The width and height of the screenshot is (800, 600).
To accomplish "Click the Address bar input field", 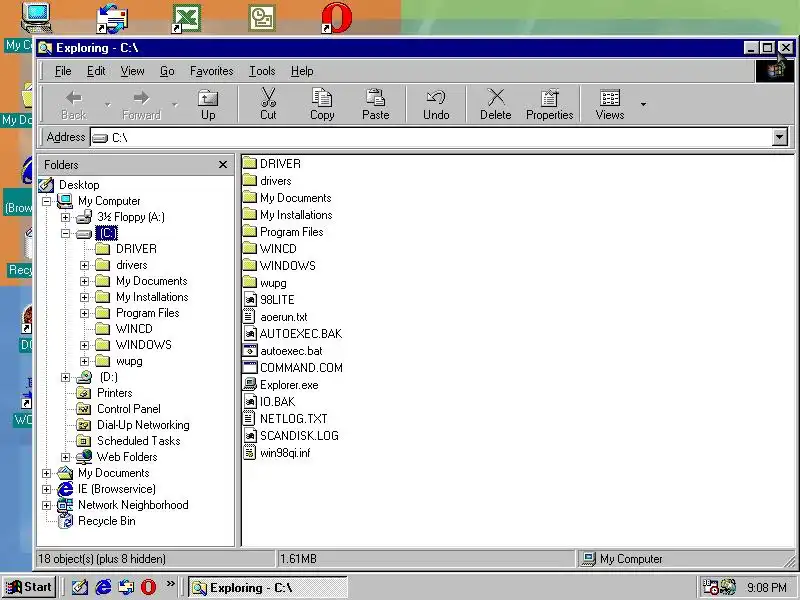I will point(432,137).
